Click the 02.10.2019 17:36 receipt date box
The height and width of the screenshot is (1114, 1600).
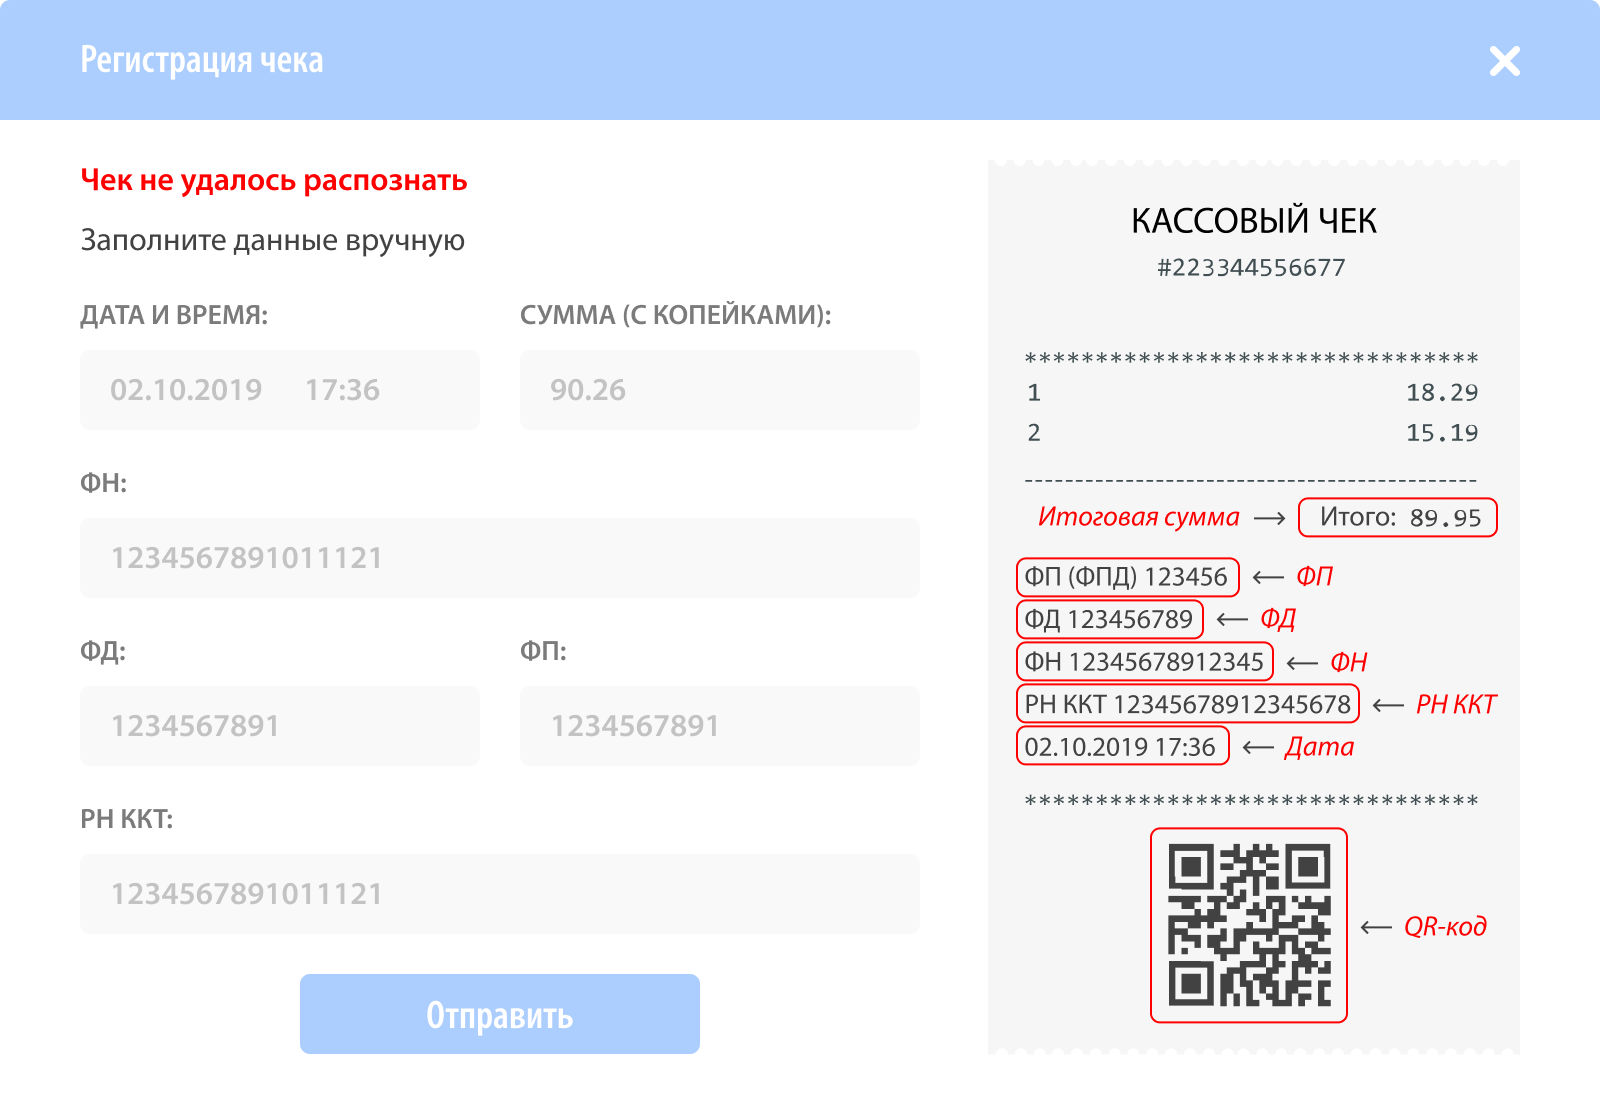point(1123,747)
